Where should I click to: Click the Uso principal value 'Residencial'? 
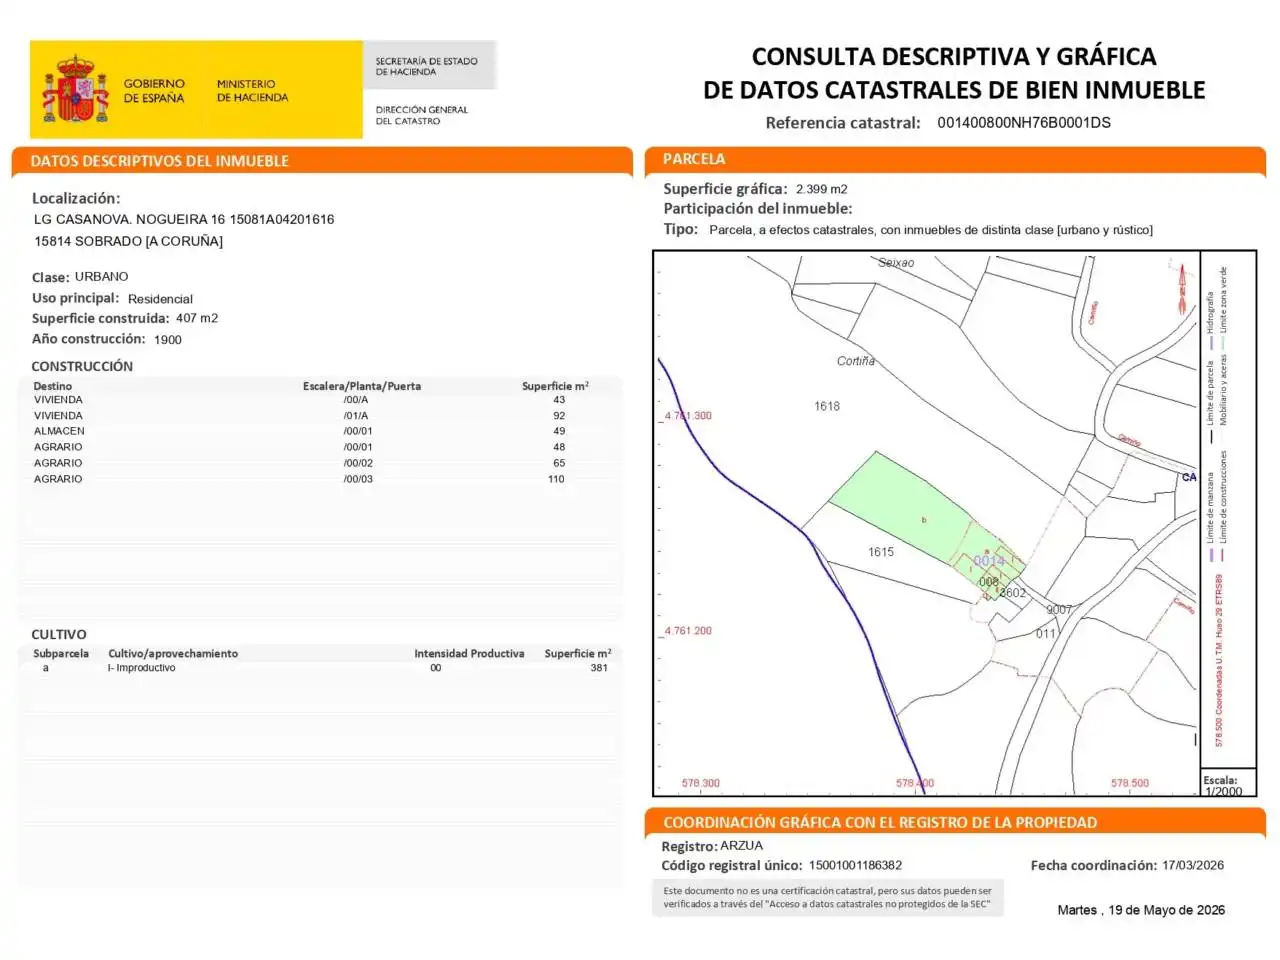point(160,299)
